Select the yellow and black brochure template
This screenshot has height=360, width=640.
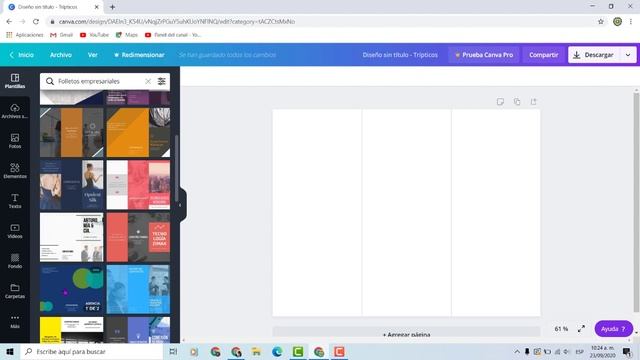click(72, 330)
